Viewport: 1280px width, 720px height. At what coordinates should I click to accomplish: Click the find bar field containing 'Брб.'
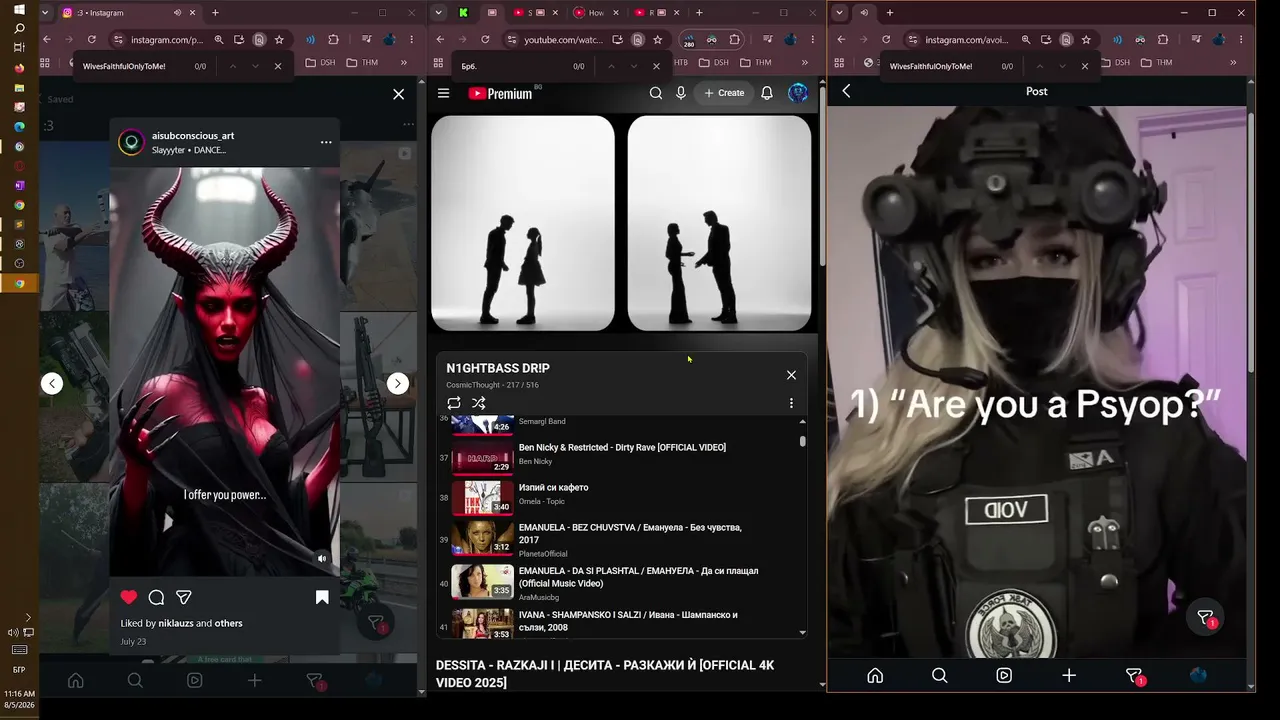tap(510, 66)
